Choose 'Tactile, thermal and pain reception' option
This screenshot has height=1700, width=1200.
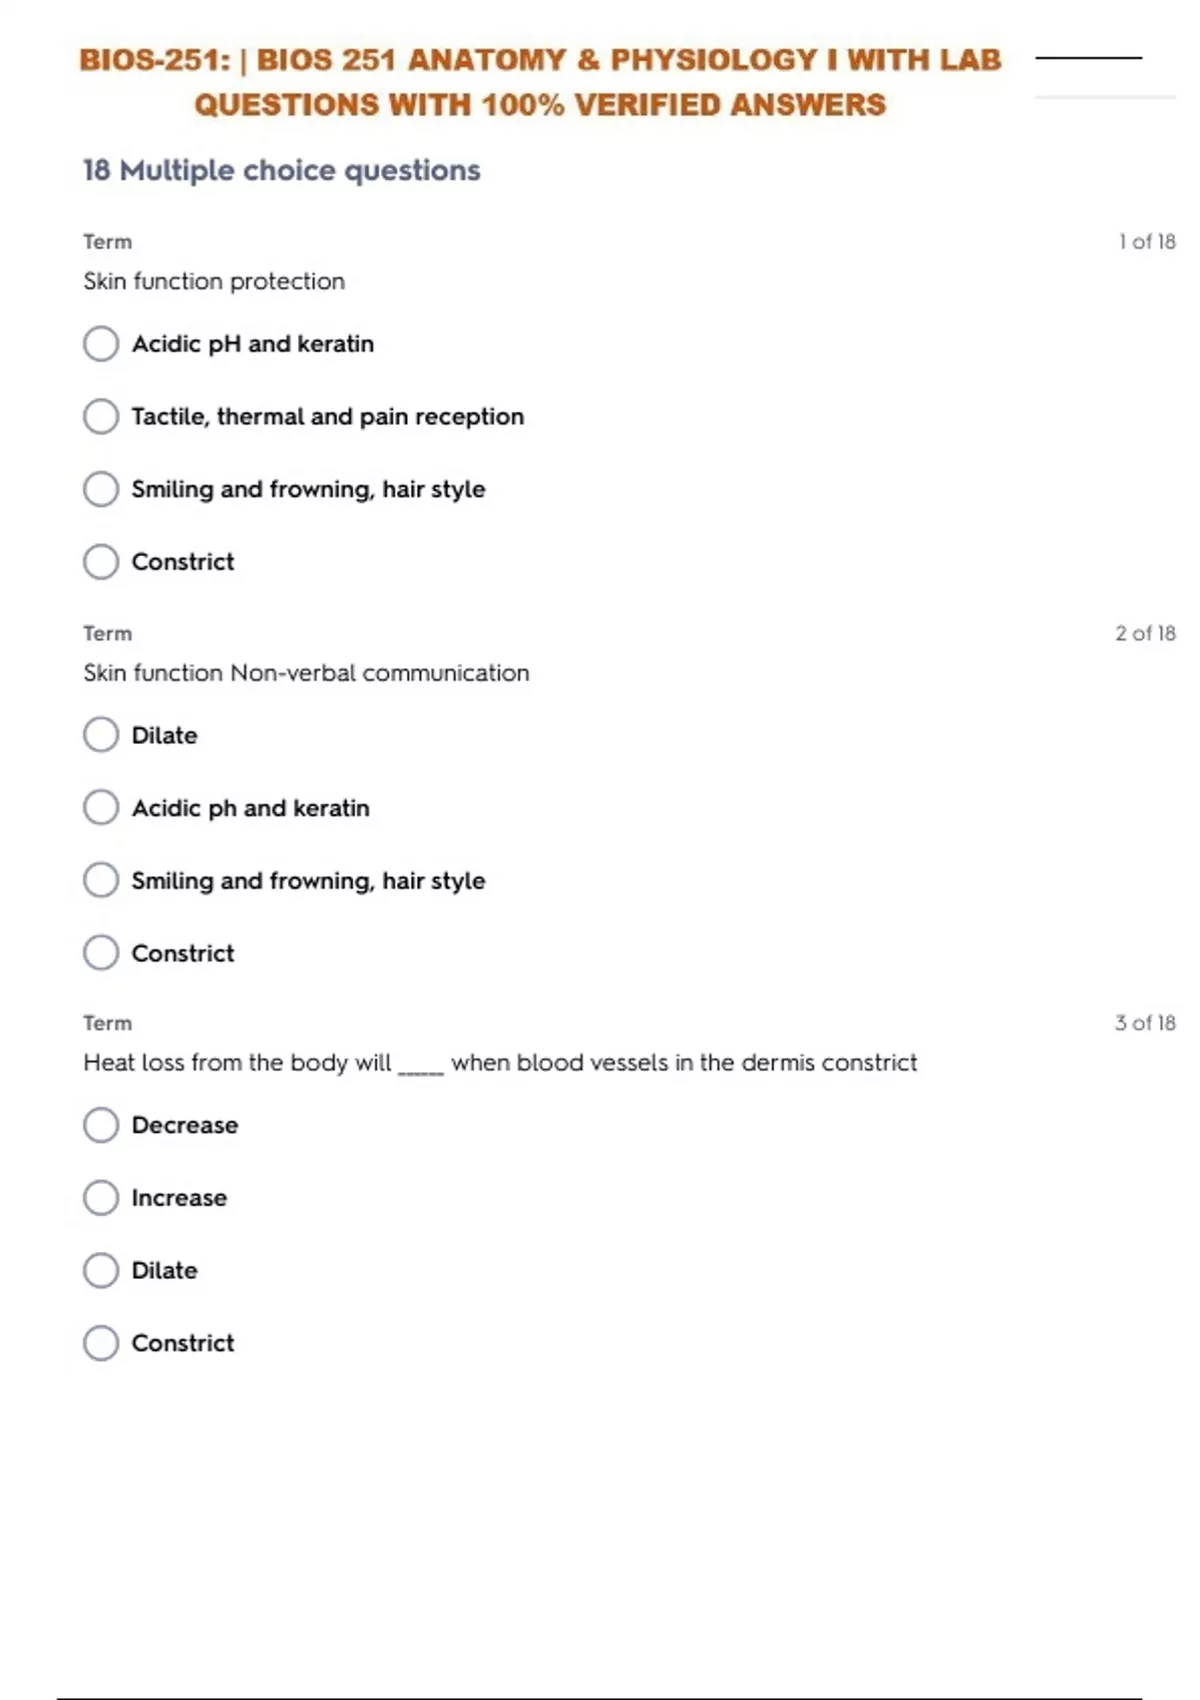[101, 417]
